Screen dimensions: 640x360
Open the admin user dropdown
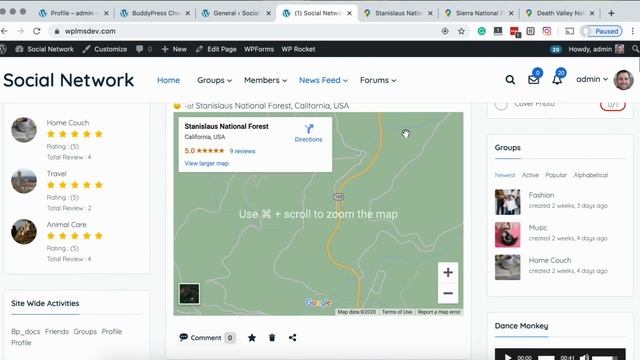[592, 79]
